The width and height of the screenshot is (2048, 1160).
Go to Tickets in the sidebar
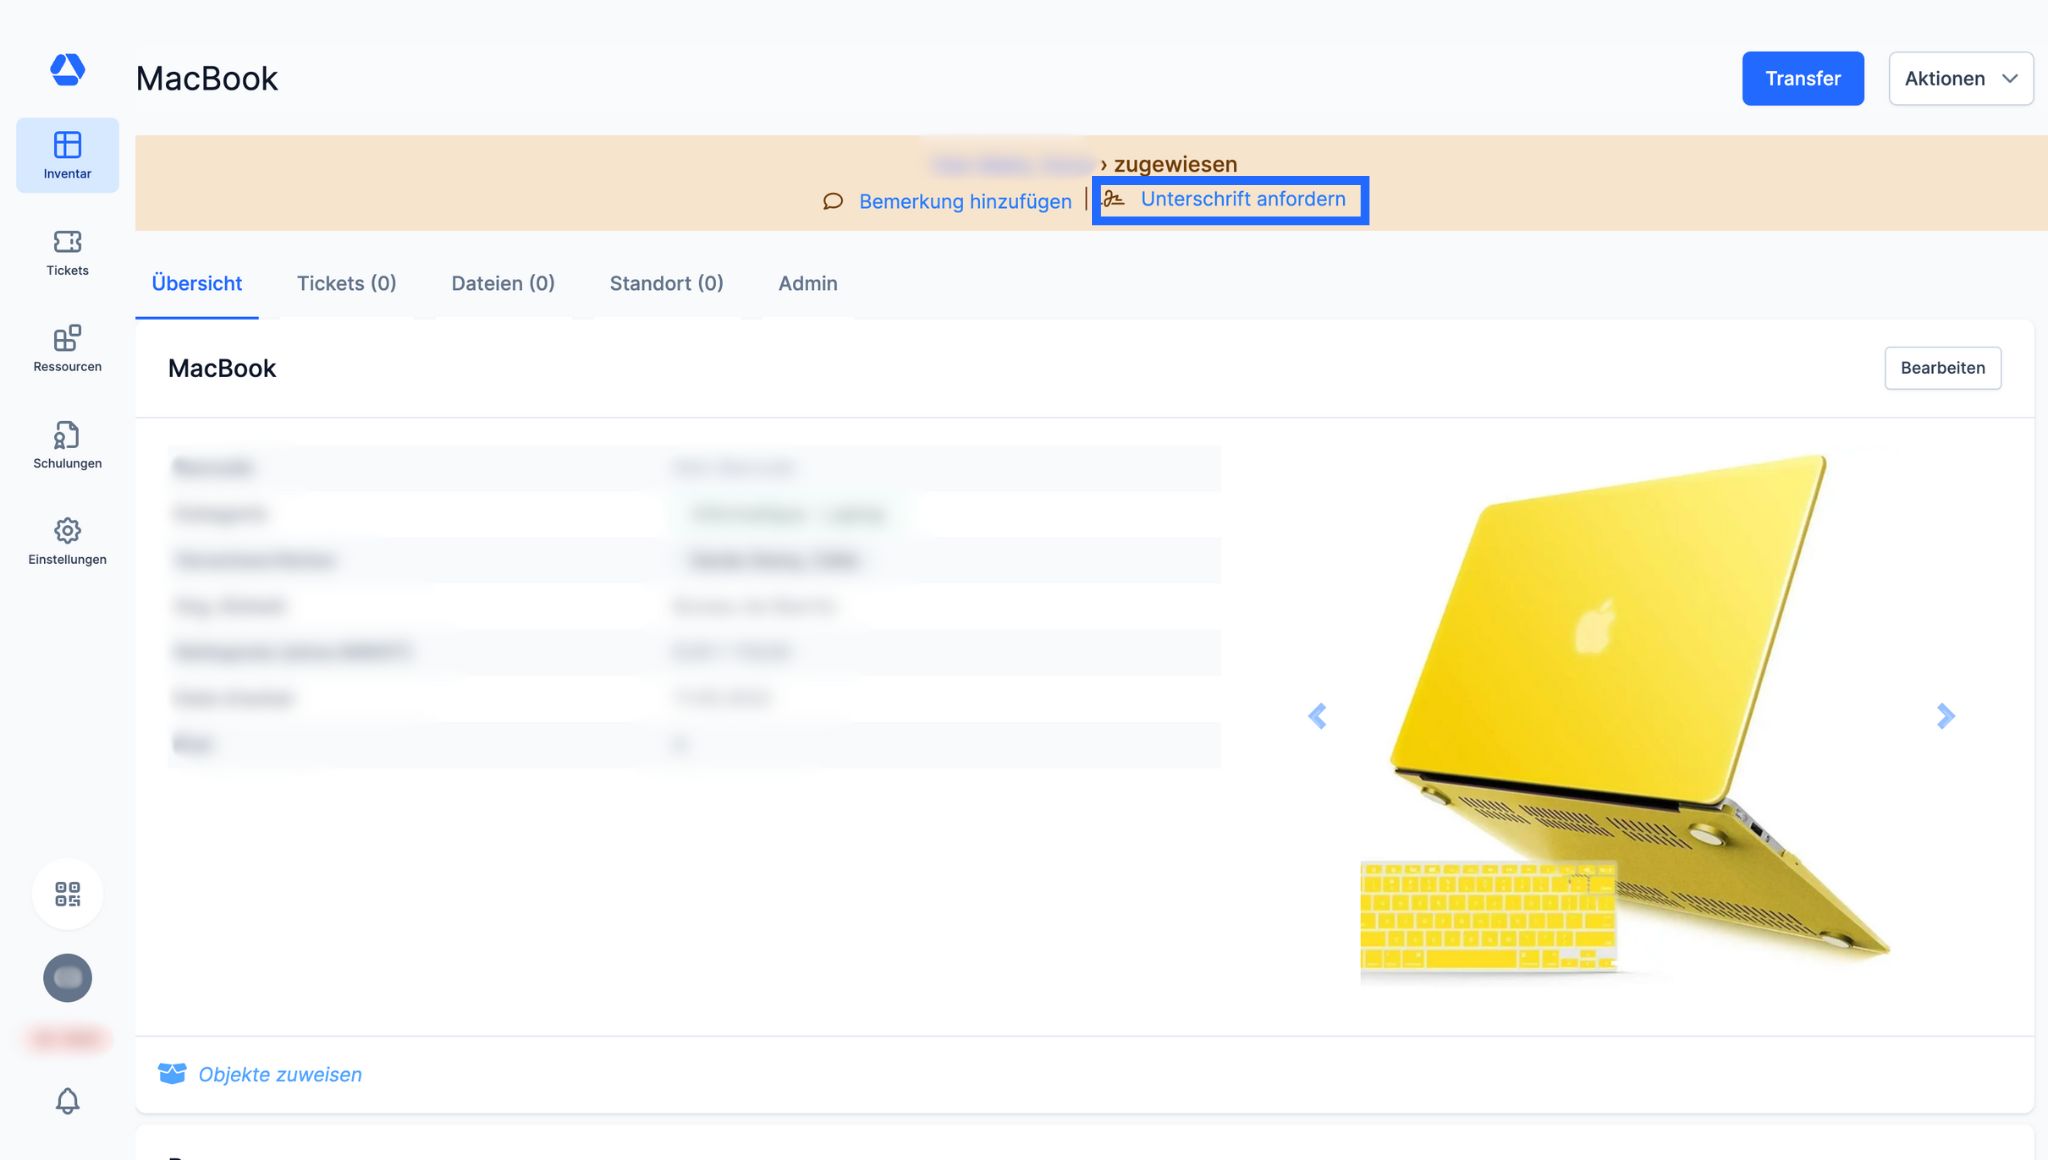pyautogui.click(x=67, y=253)
